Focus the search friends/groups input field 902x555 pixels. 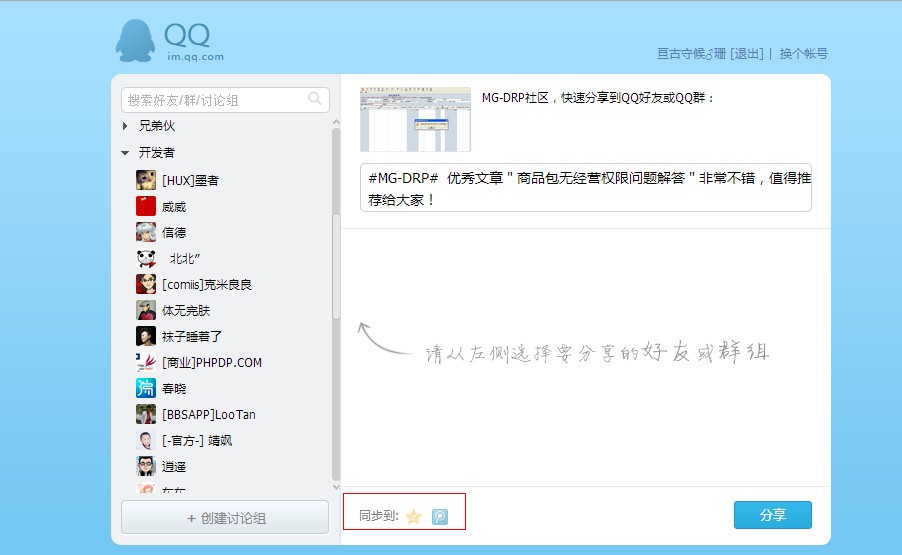pos(225,100)
